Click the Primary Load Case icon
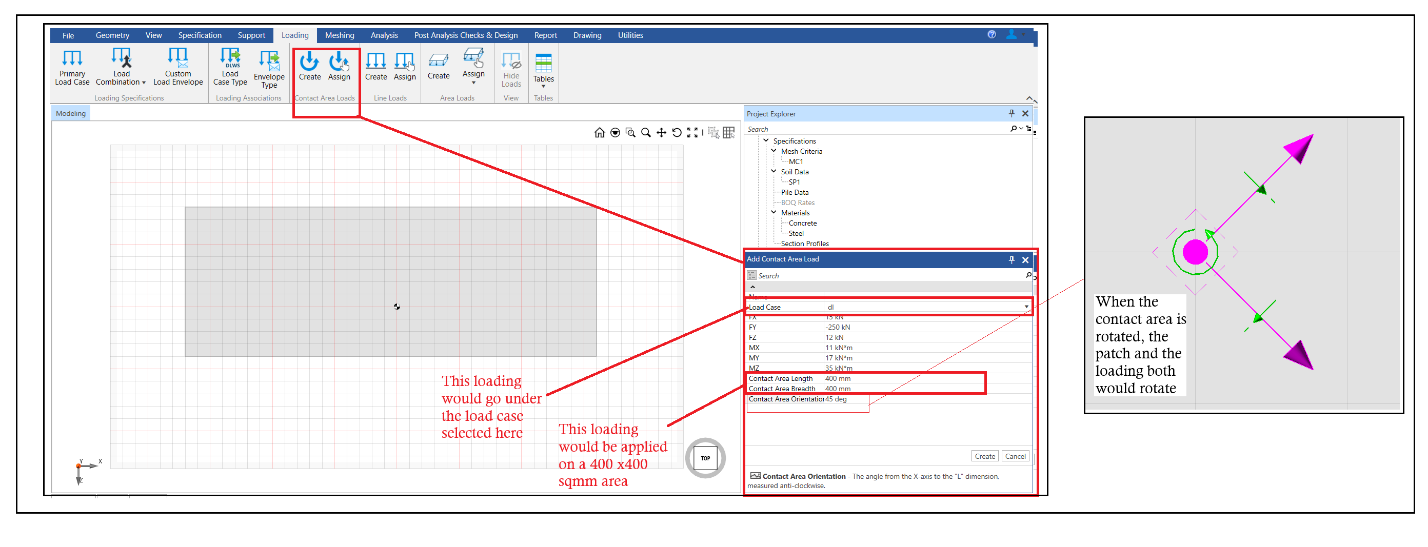Screen dimensions: 1428x547 pos(72,59)
